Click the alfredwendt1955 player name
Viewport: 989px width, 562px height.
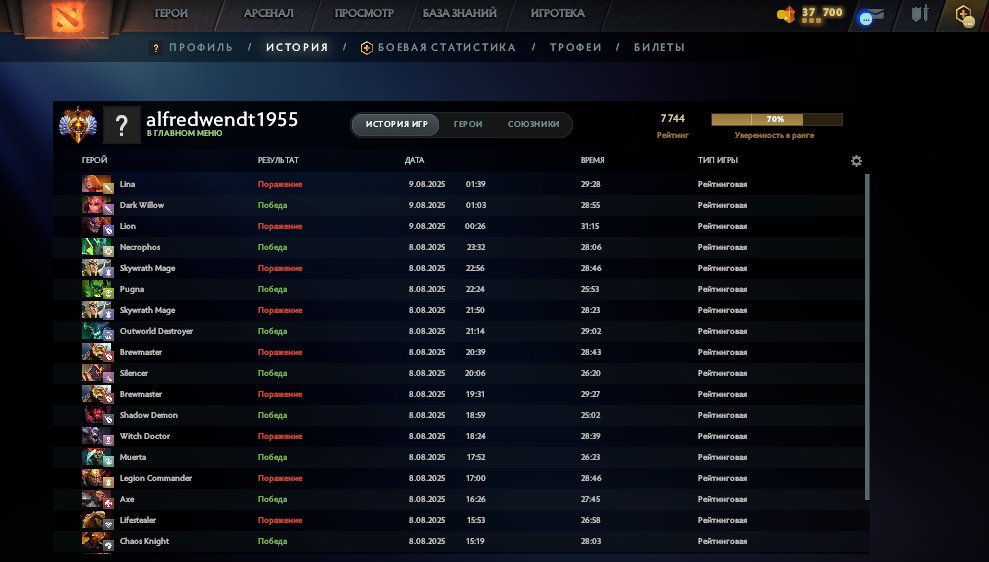222,119
